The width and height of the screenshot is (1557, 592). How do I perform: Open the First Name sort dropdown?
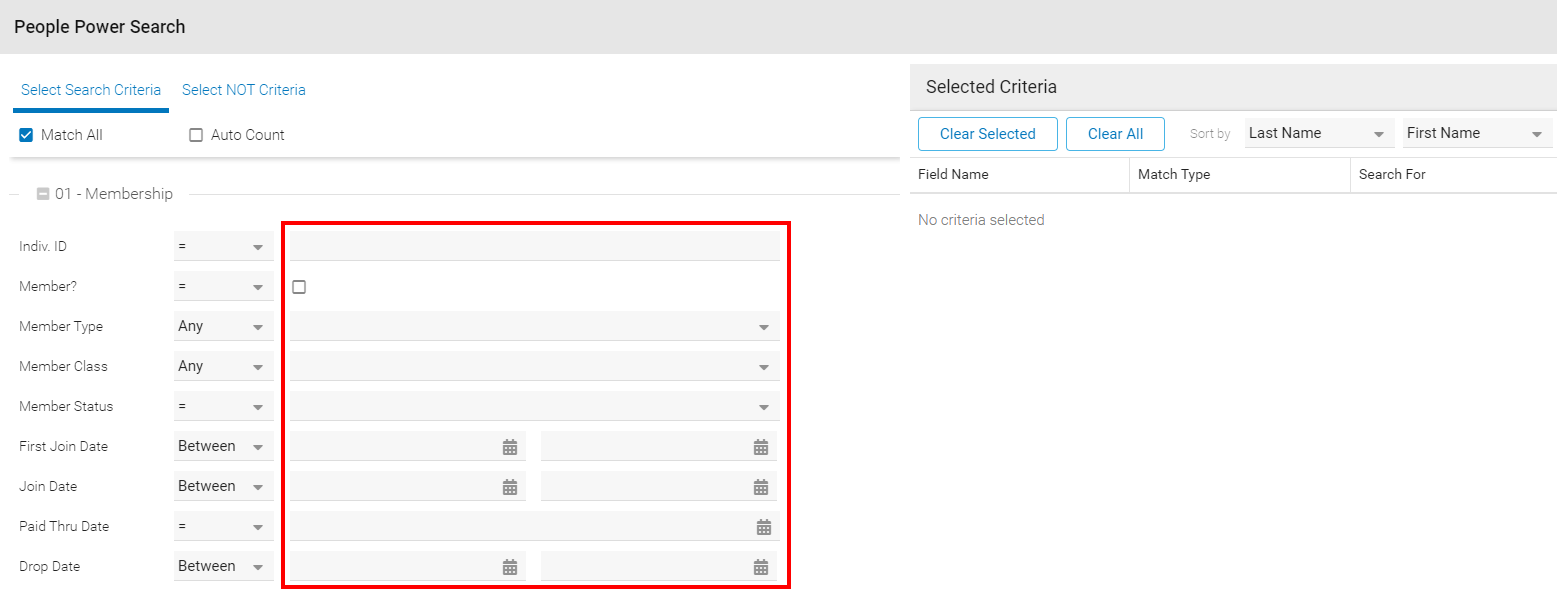1478,133
